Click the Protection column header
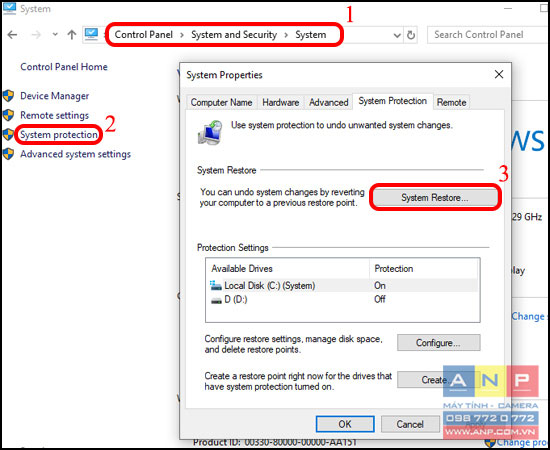Viewport: 550px width, 450px height. [x=424, y=269]
